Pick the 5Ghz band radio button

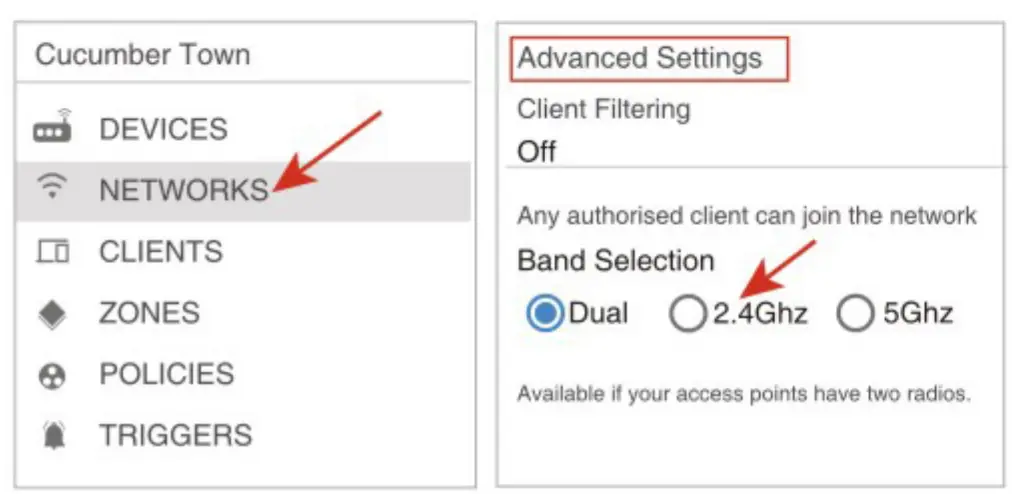(x=855, y=314)
